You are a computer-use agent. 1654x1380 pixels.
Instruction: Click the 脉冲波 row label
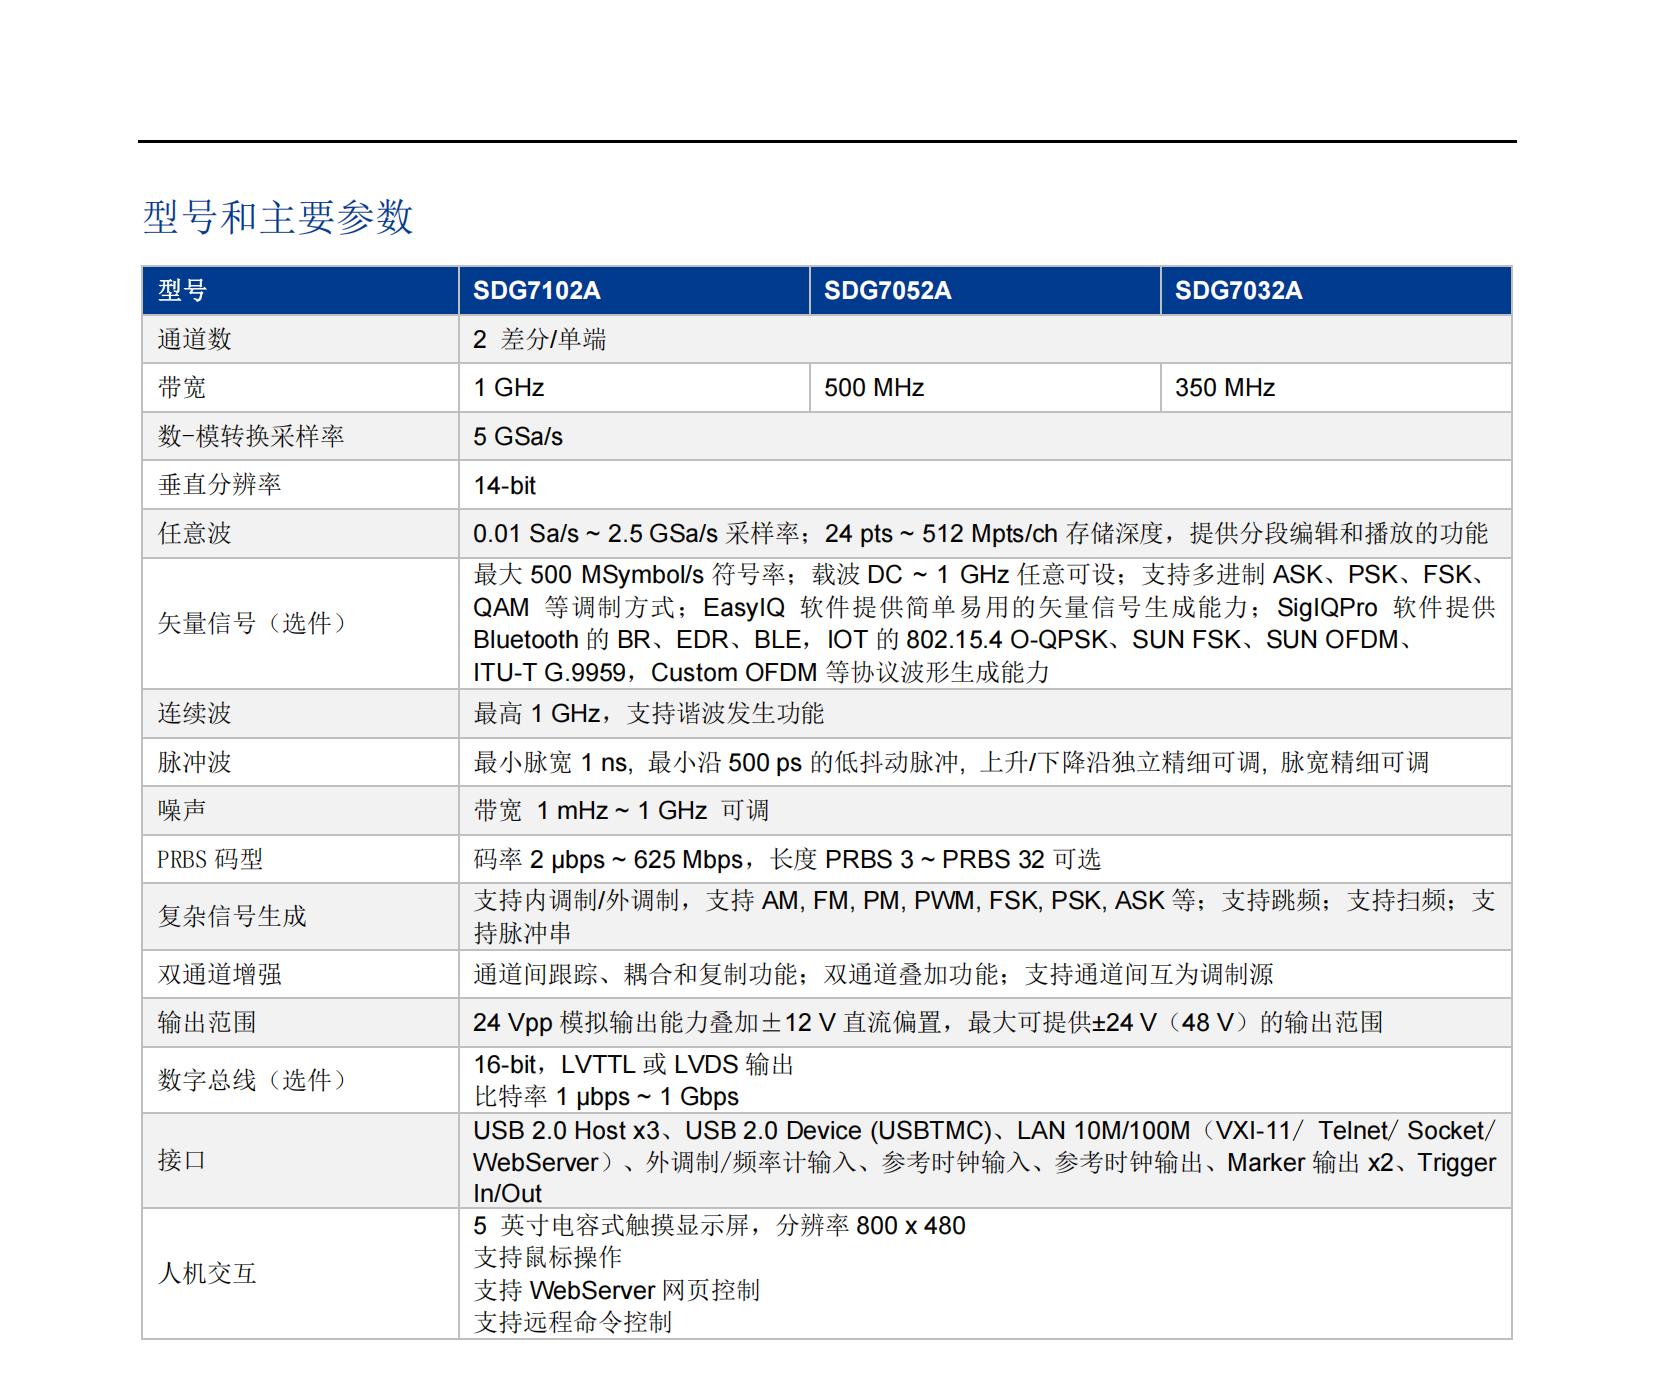(x=194, y=763)
